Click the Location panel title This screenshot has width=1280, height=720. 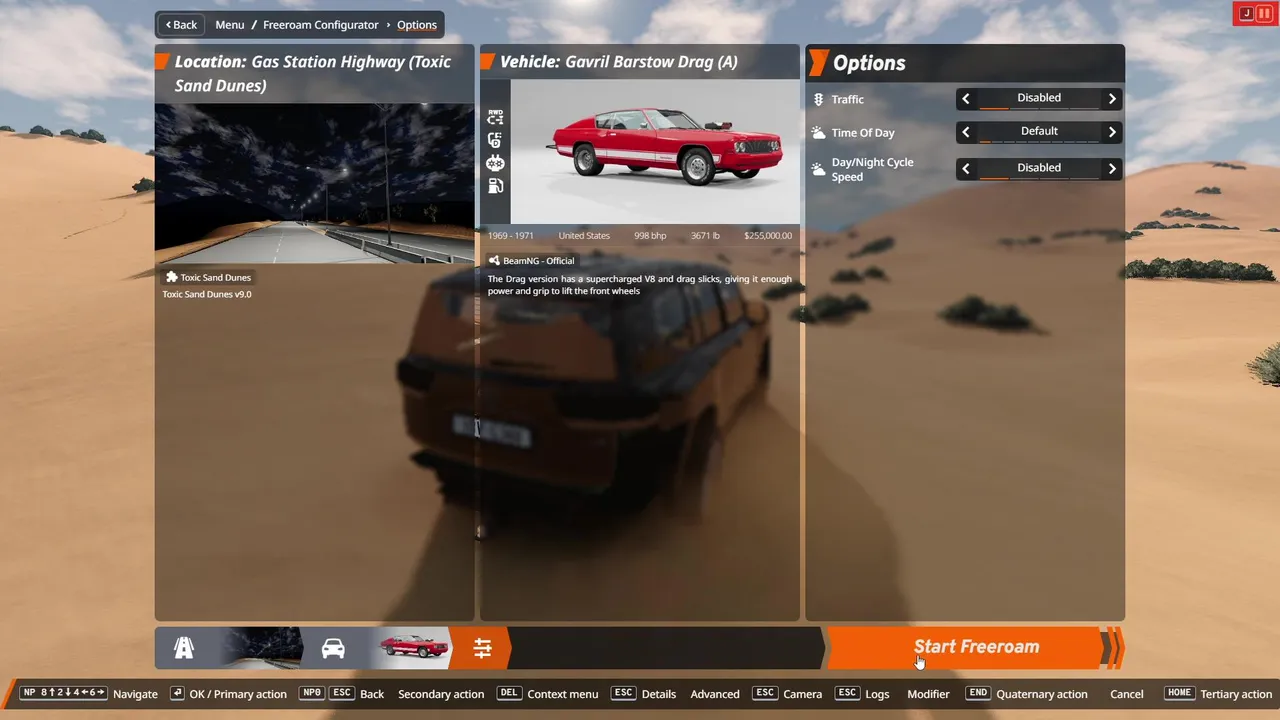tap(312, 73)
